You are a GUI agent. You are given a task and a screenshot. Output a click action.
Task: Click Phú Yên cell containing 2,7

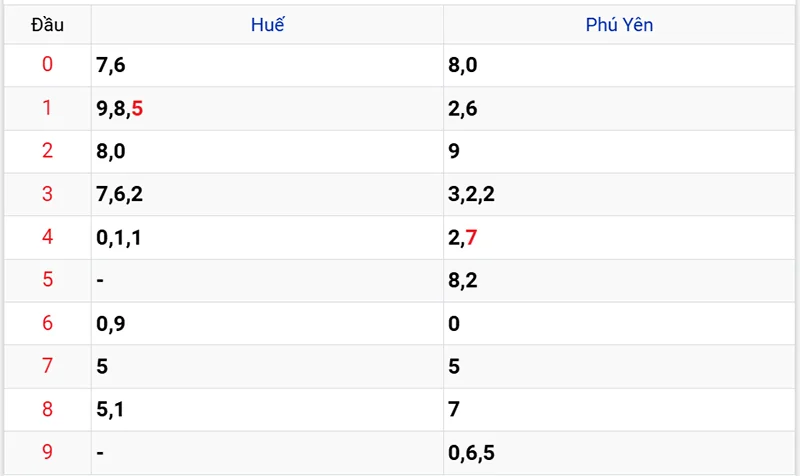pos(619,237)
